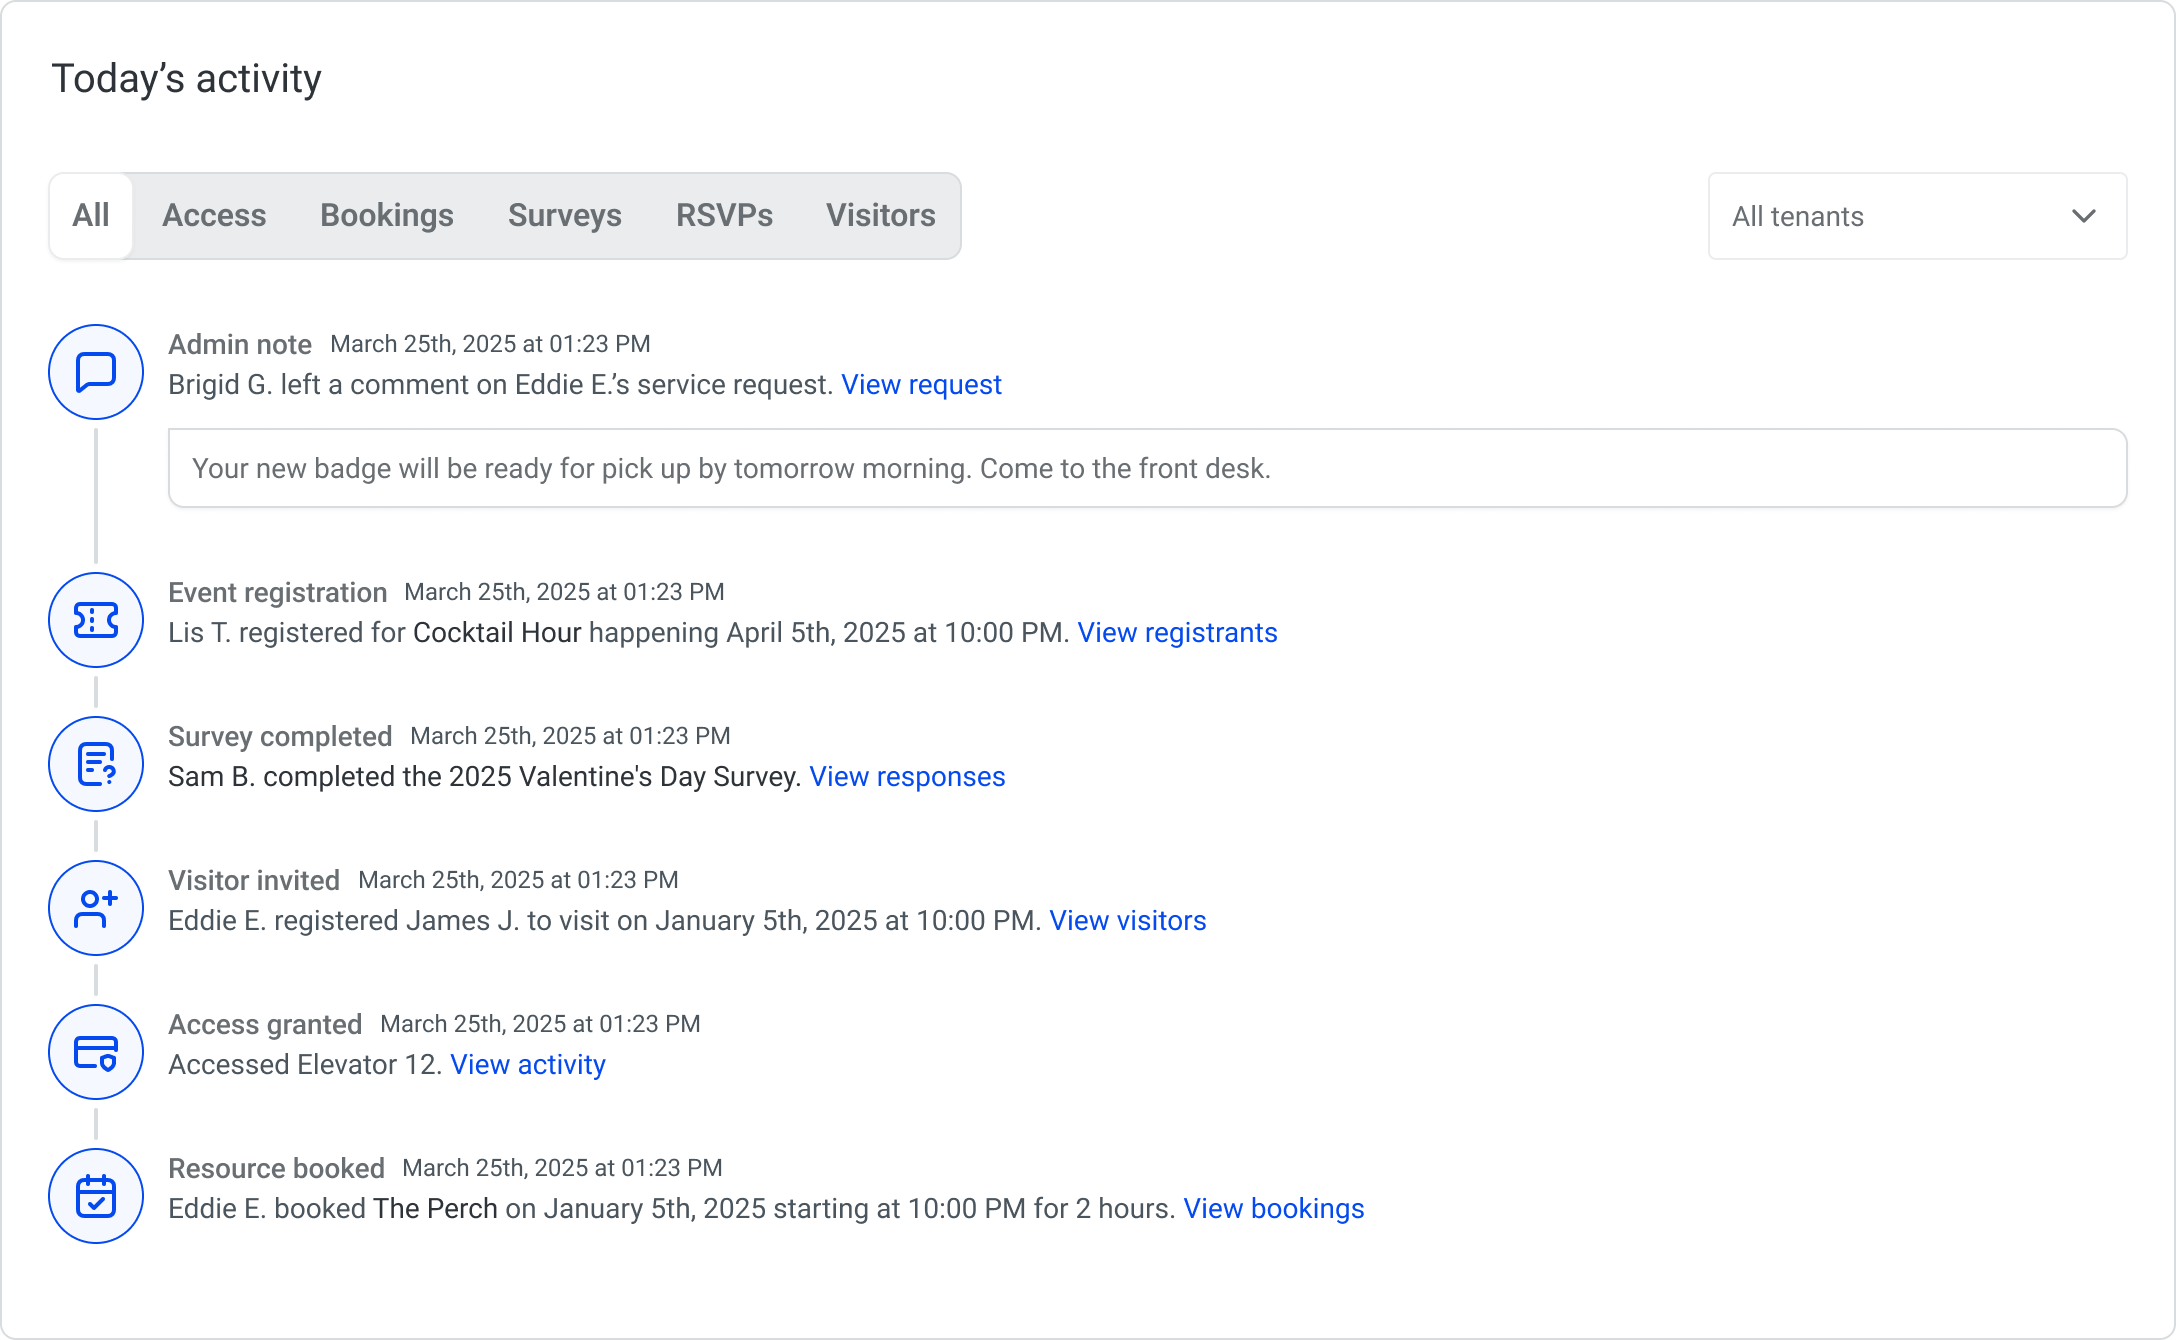
Task: Show the RSVPs tab
Action: click(724, 215)
